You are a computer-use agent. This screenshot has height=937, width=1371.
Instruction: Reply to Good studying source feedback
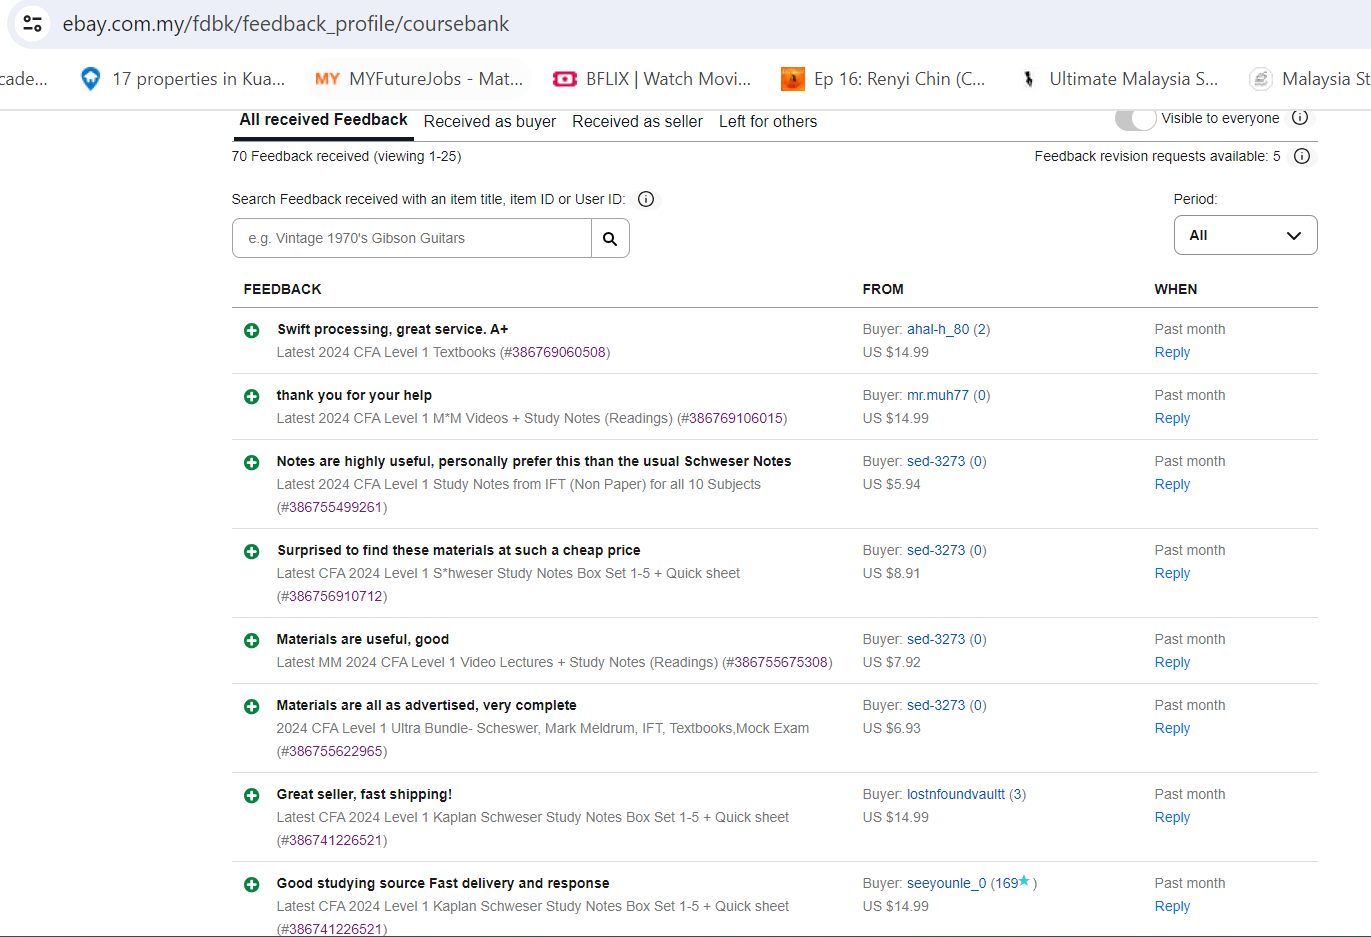(x=1172, y=906)
